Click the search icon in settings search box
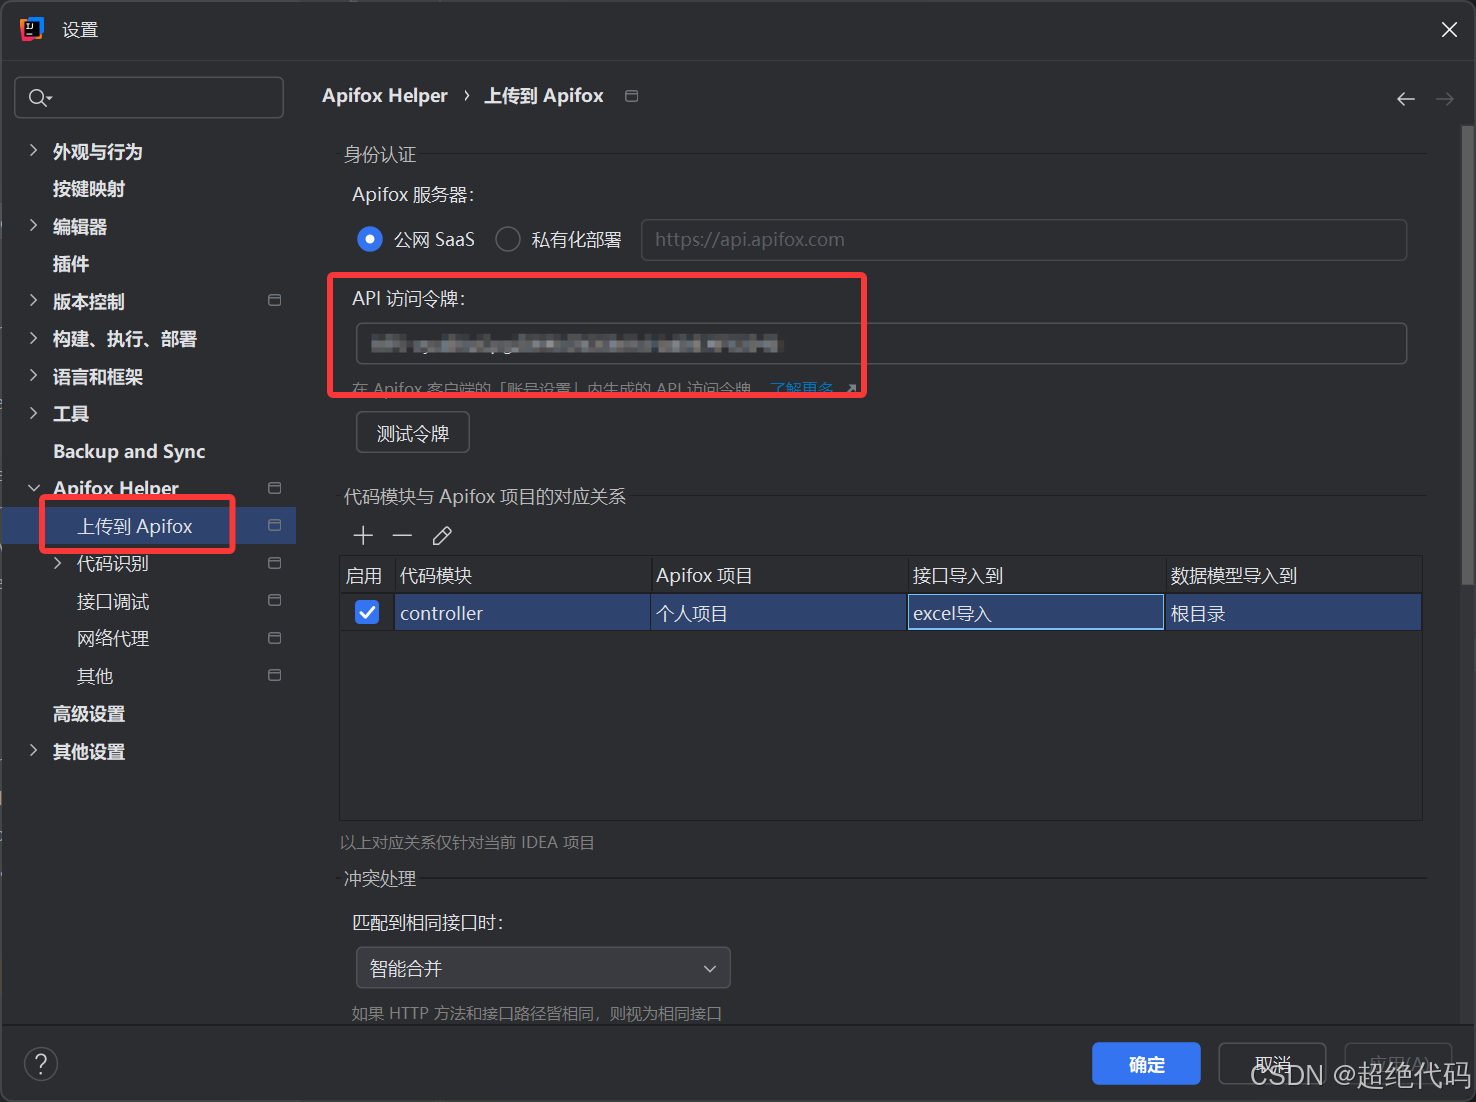 tap(40, 97)
